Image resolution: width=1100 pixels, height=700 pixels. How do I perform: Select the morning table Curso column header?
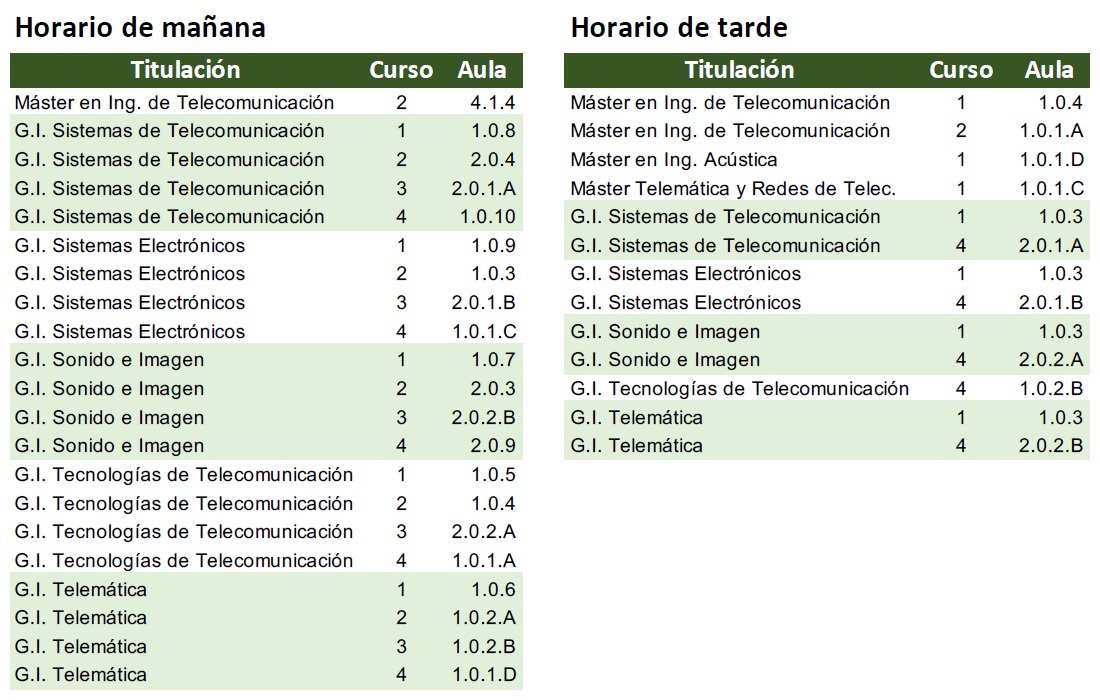coord(401,70)
